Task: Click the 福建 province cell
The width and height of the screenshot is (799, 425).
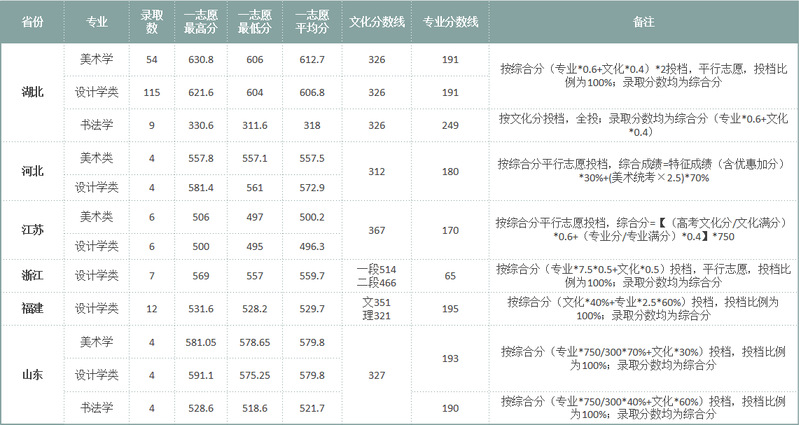Action: pos(32,308)
